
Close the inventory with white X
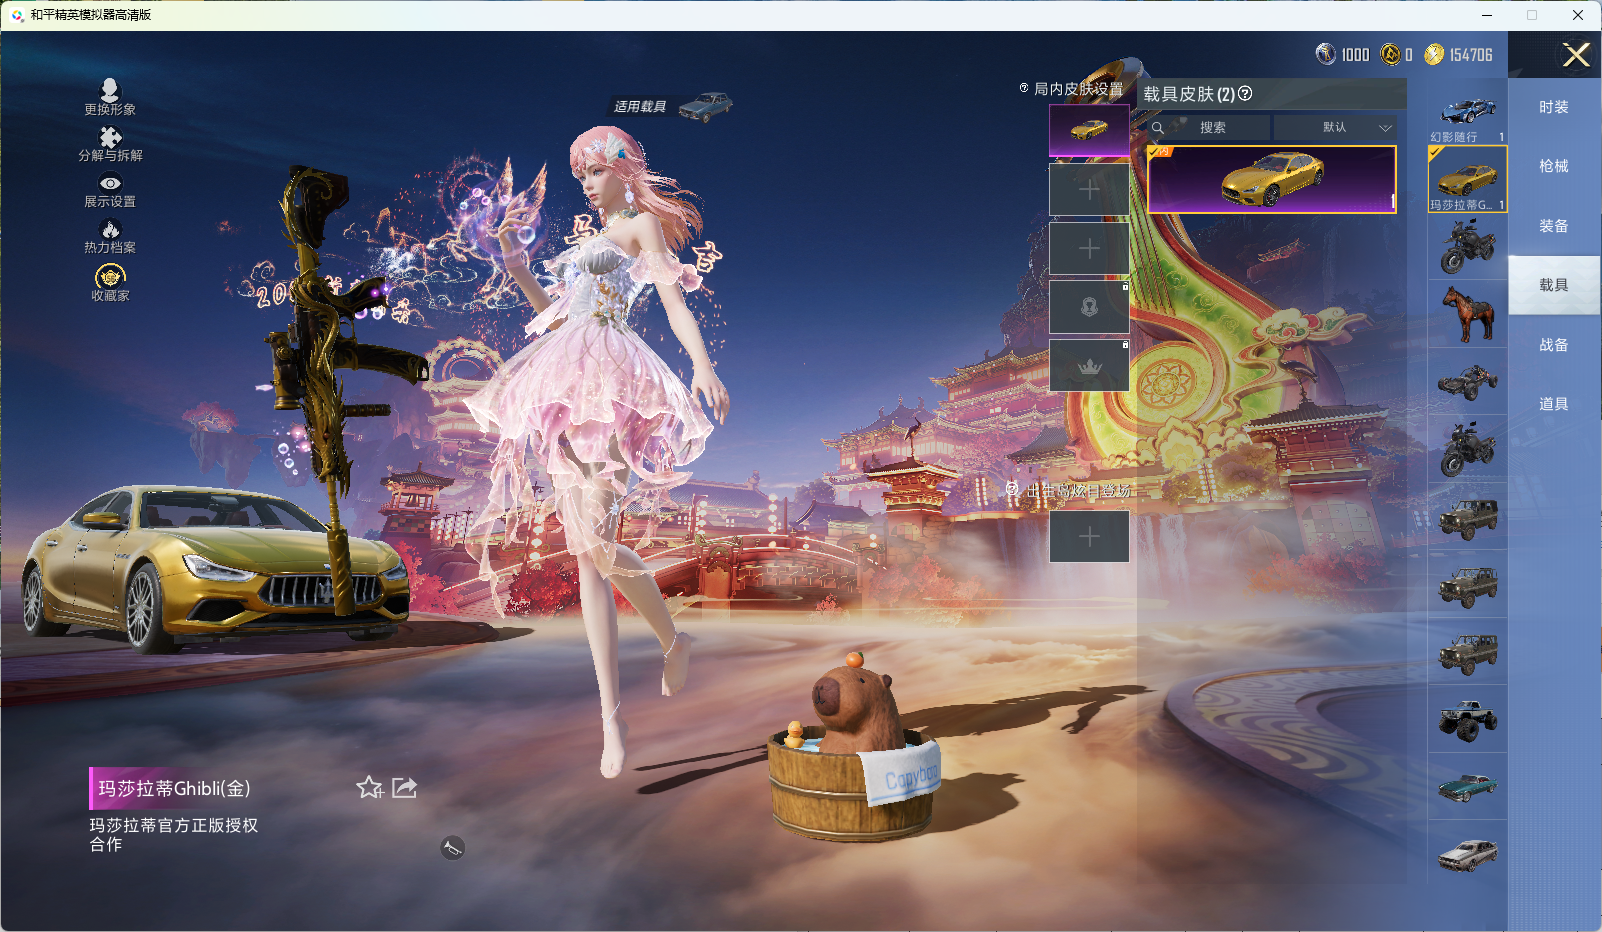pyautogui.click(x=1576, y=55)
